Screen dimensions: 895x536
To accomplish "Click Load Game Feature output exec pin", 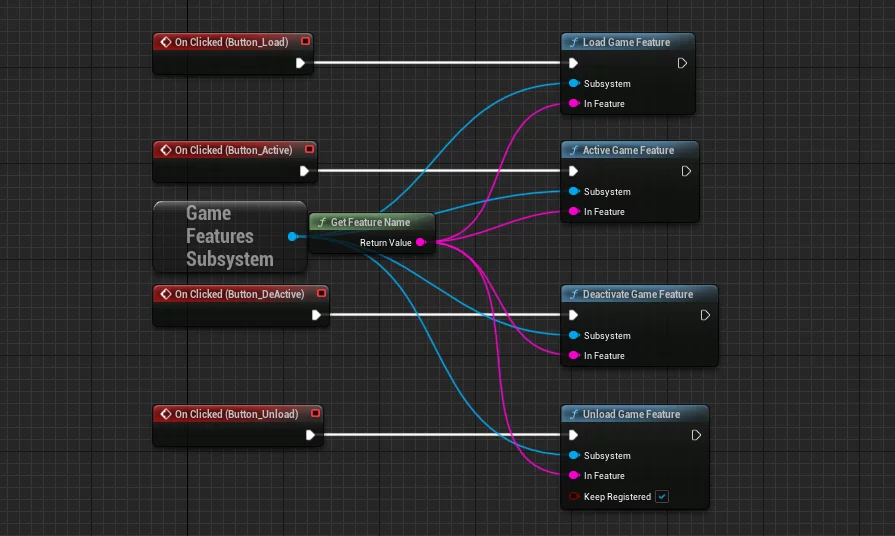I will (682, 63).
